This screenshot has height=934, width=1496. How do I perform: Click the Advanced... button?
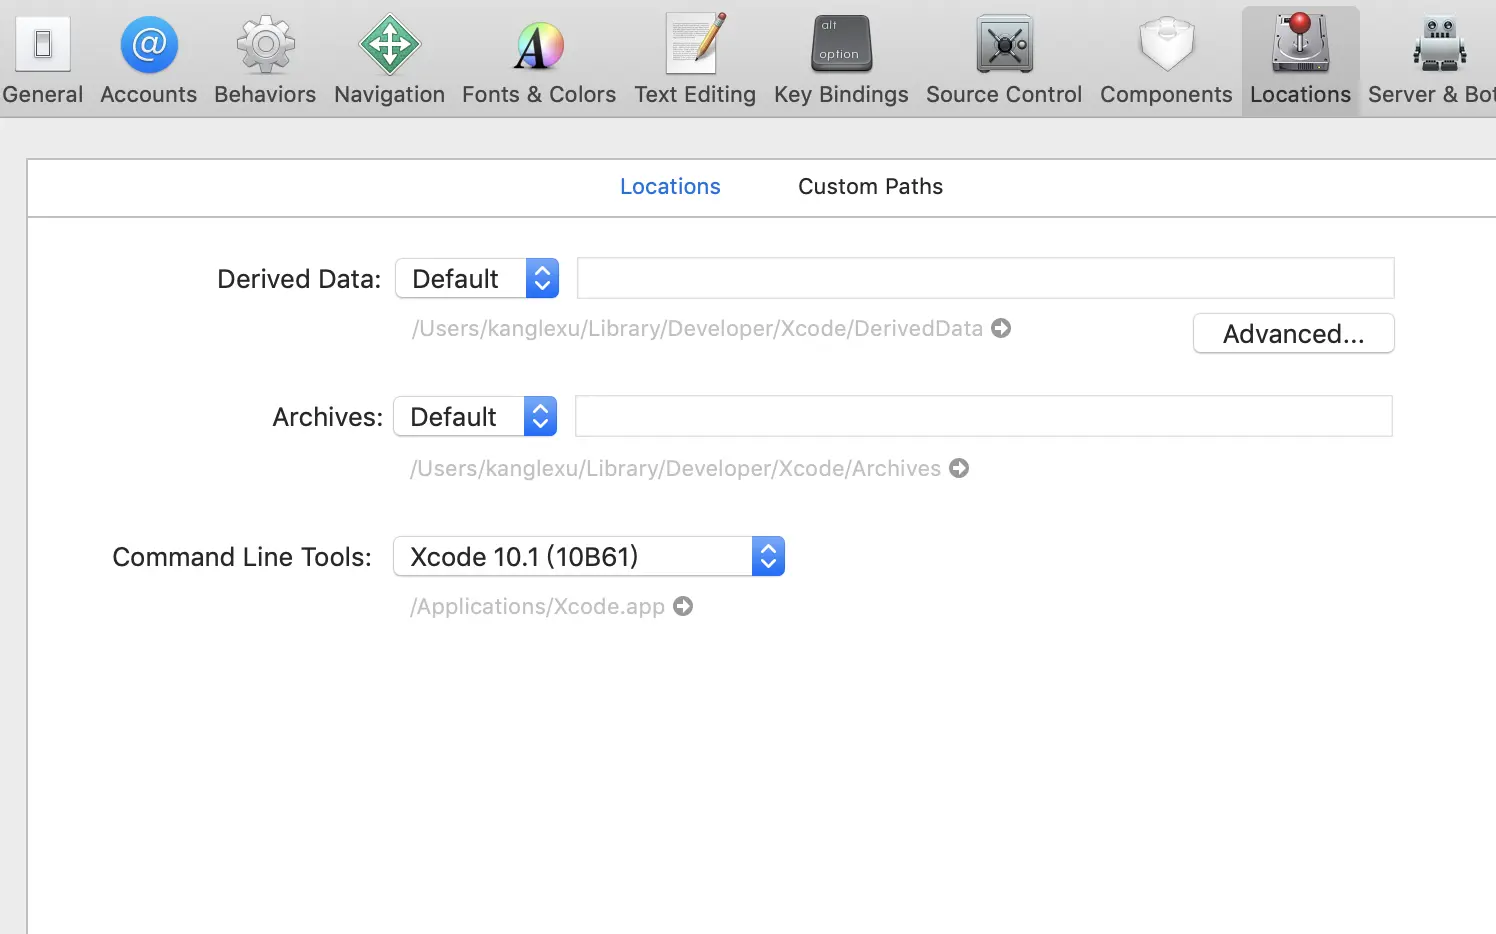[1293, 333]
